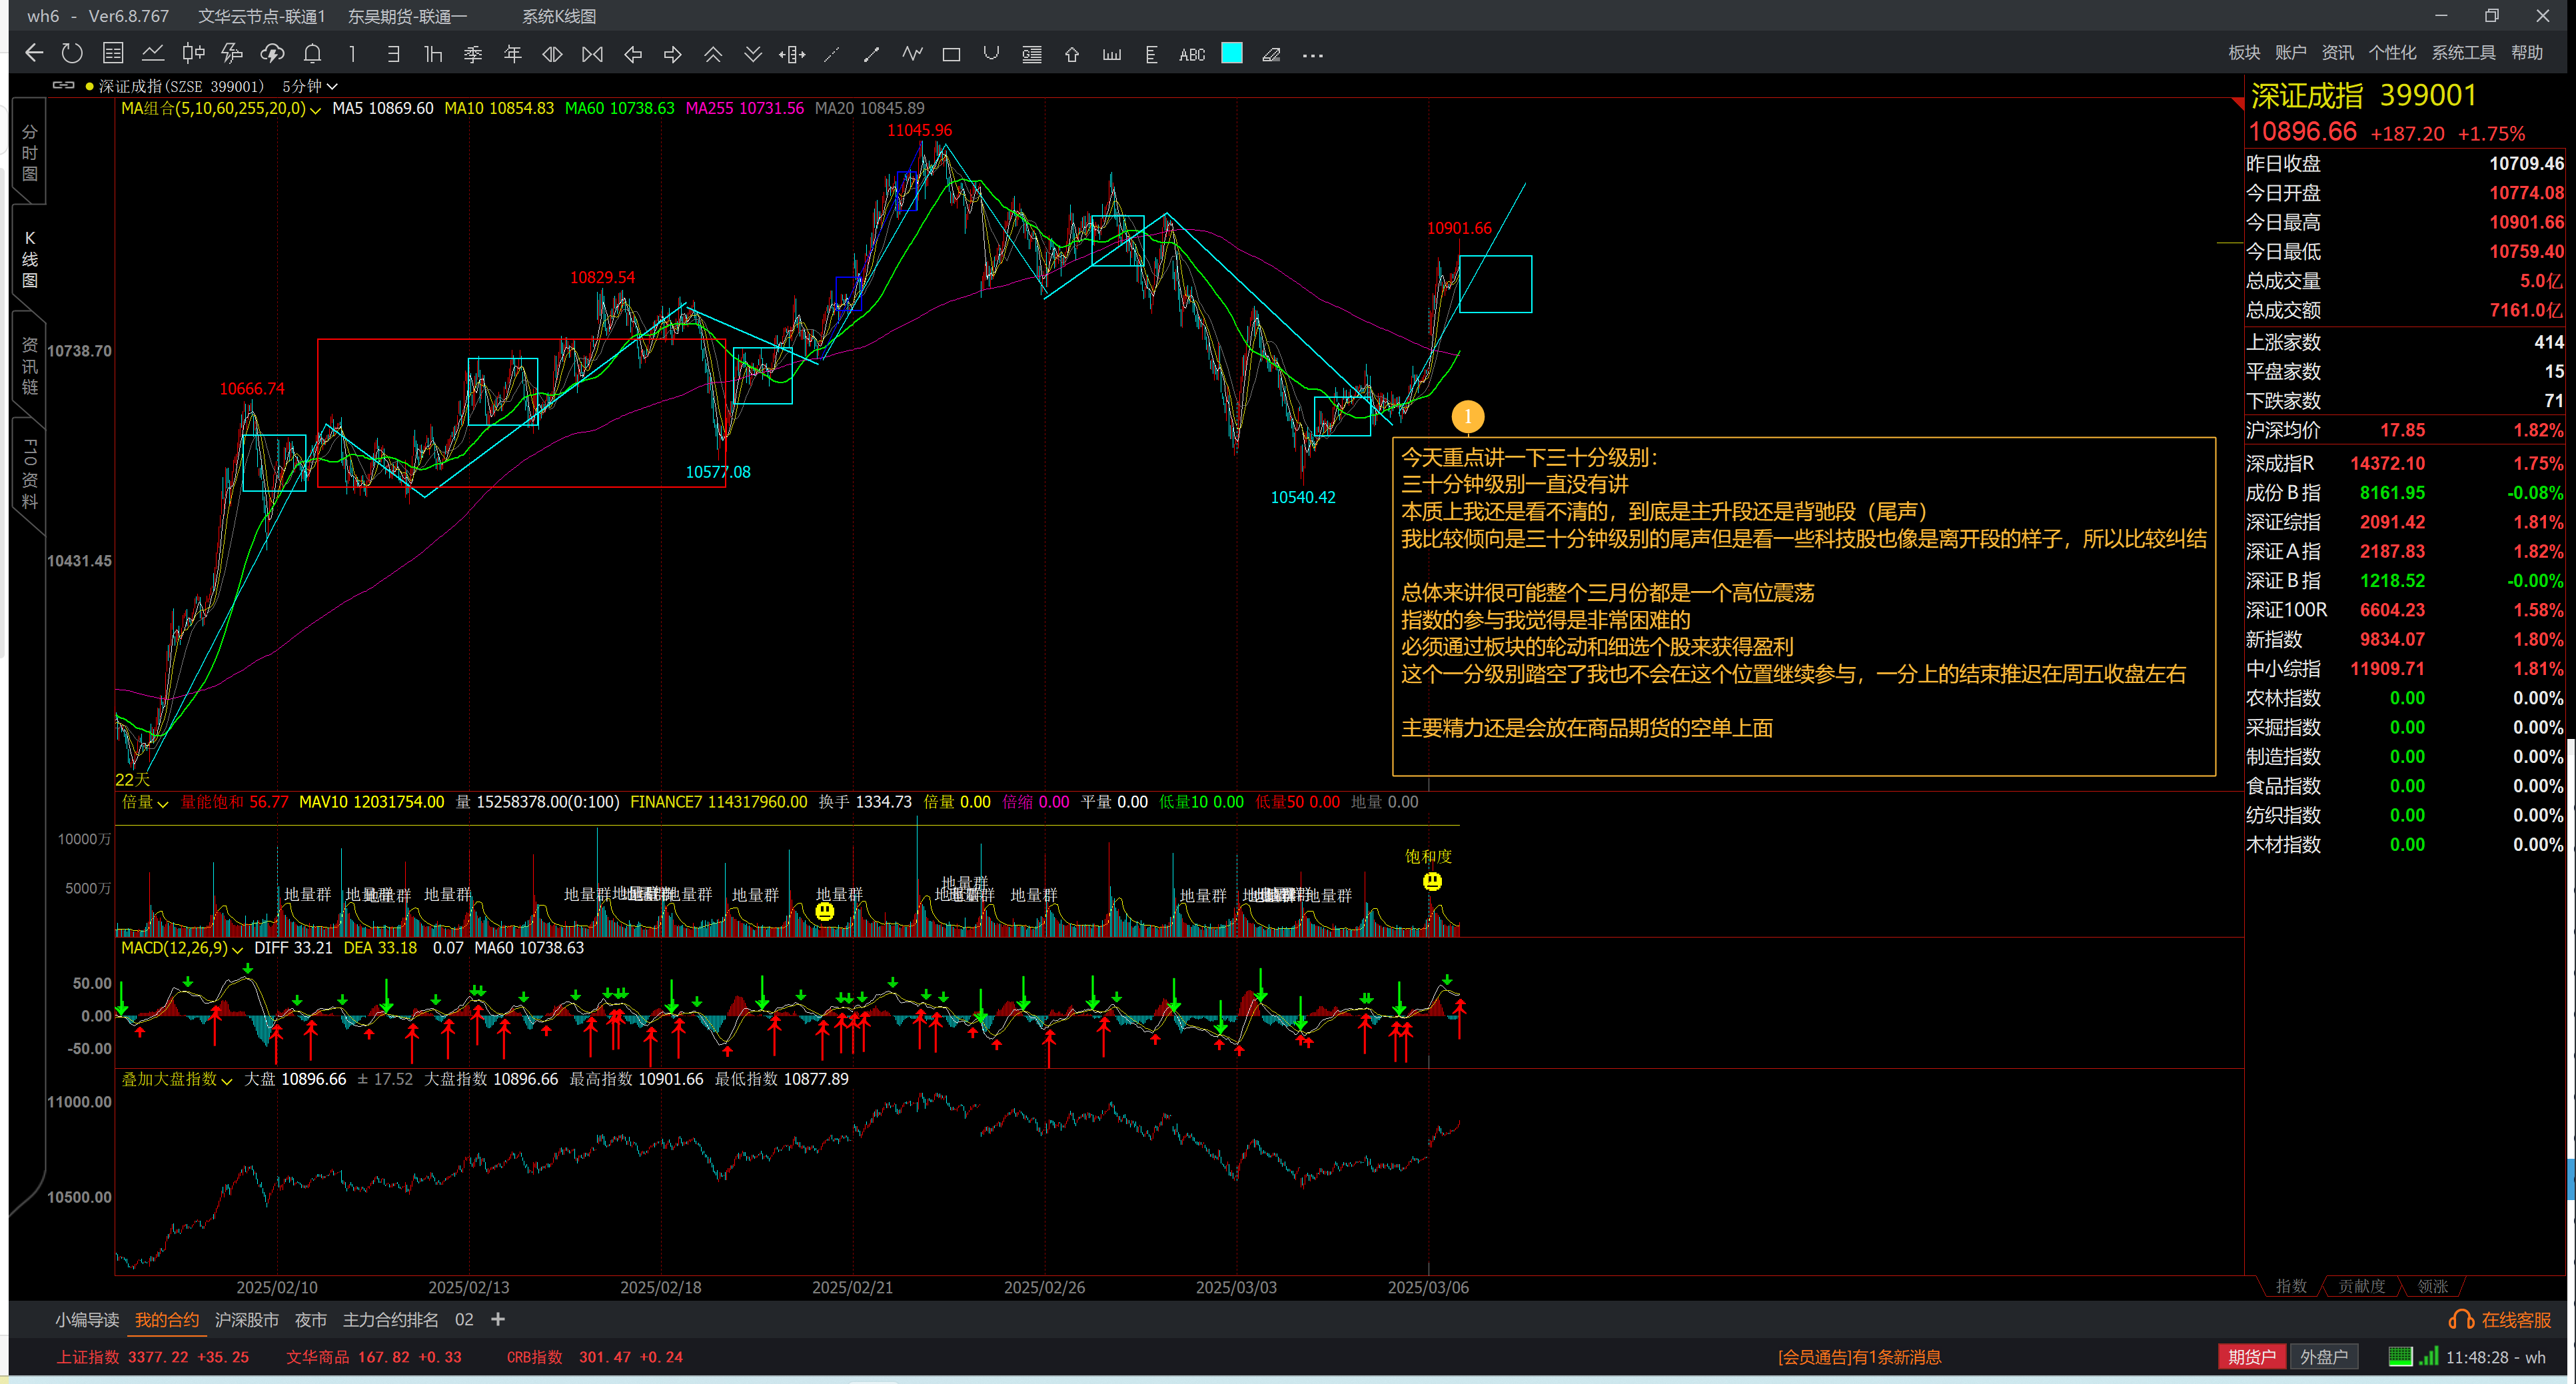Toggle the chart link icon beside 深证成指
Screen dimensions: 2576x1384
click(64, 85)
